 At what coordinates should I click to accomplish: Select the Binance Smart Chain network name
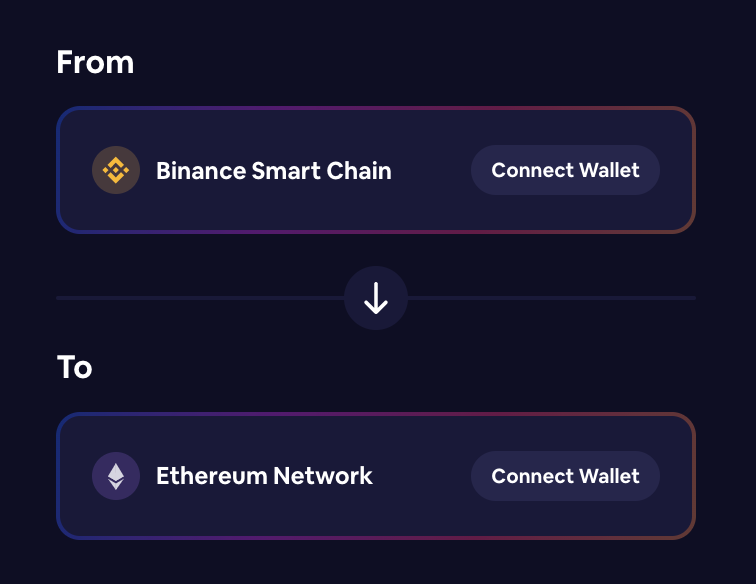[273, 170]
